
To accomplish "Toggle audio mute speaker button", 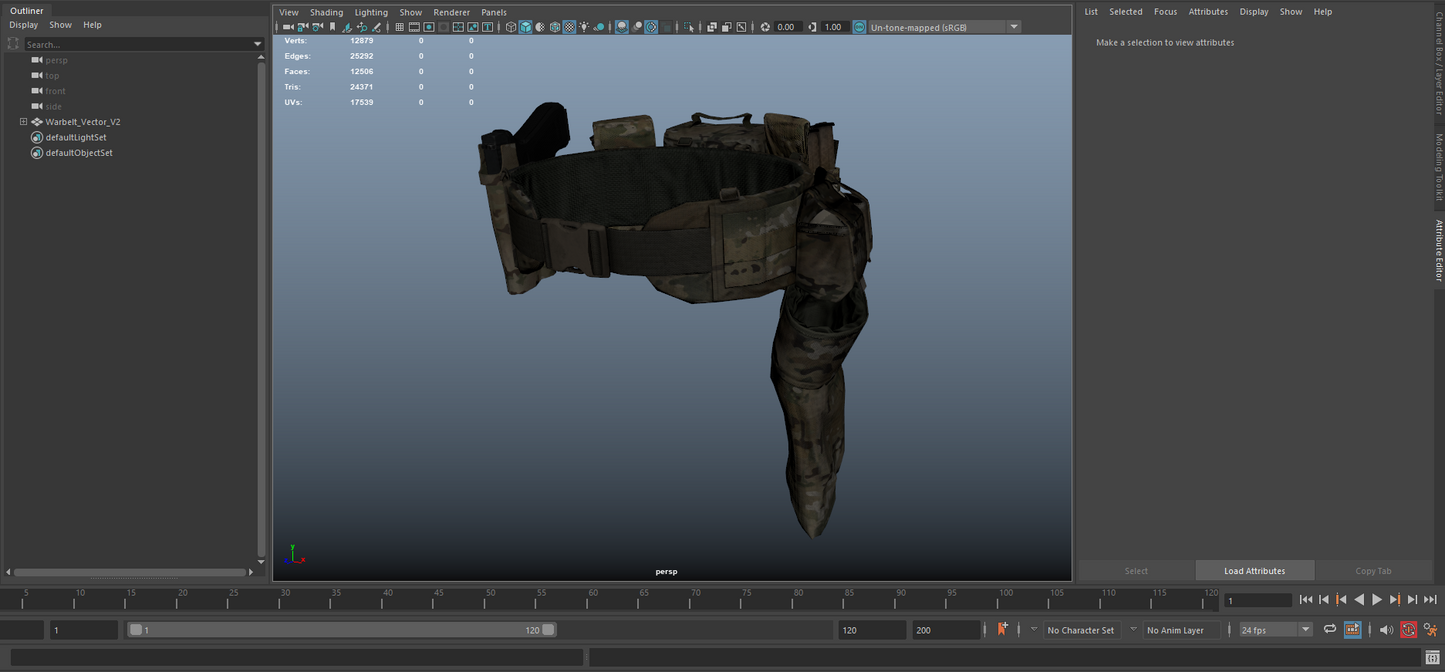I will (1385, 630).
